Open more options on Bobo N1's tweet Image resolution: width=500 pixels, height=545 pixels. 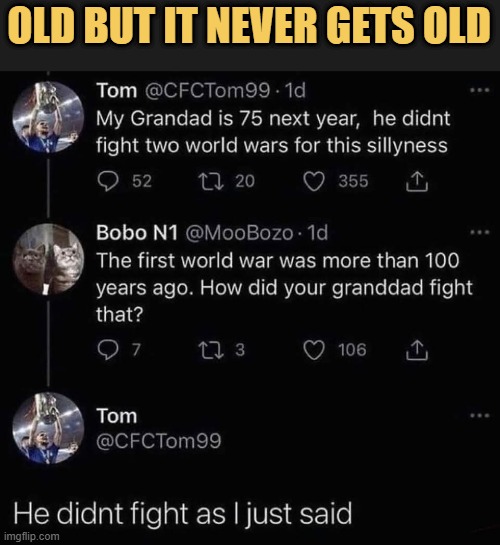click(479, 232)
